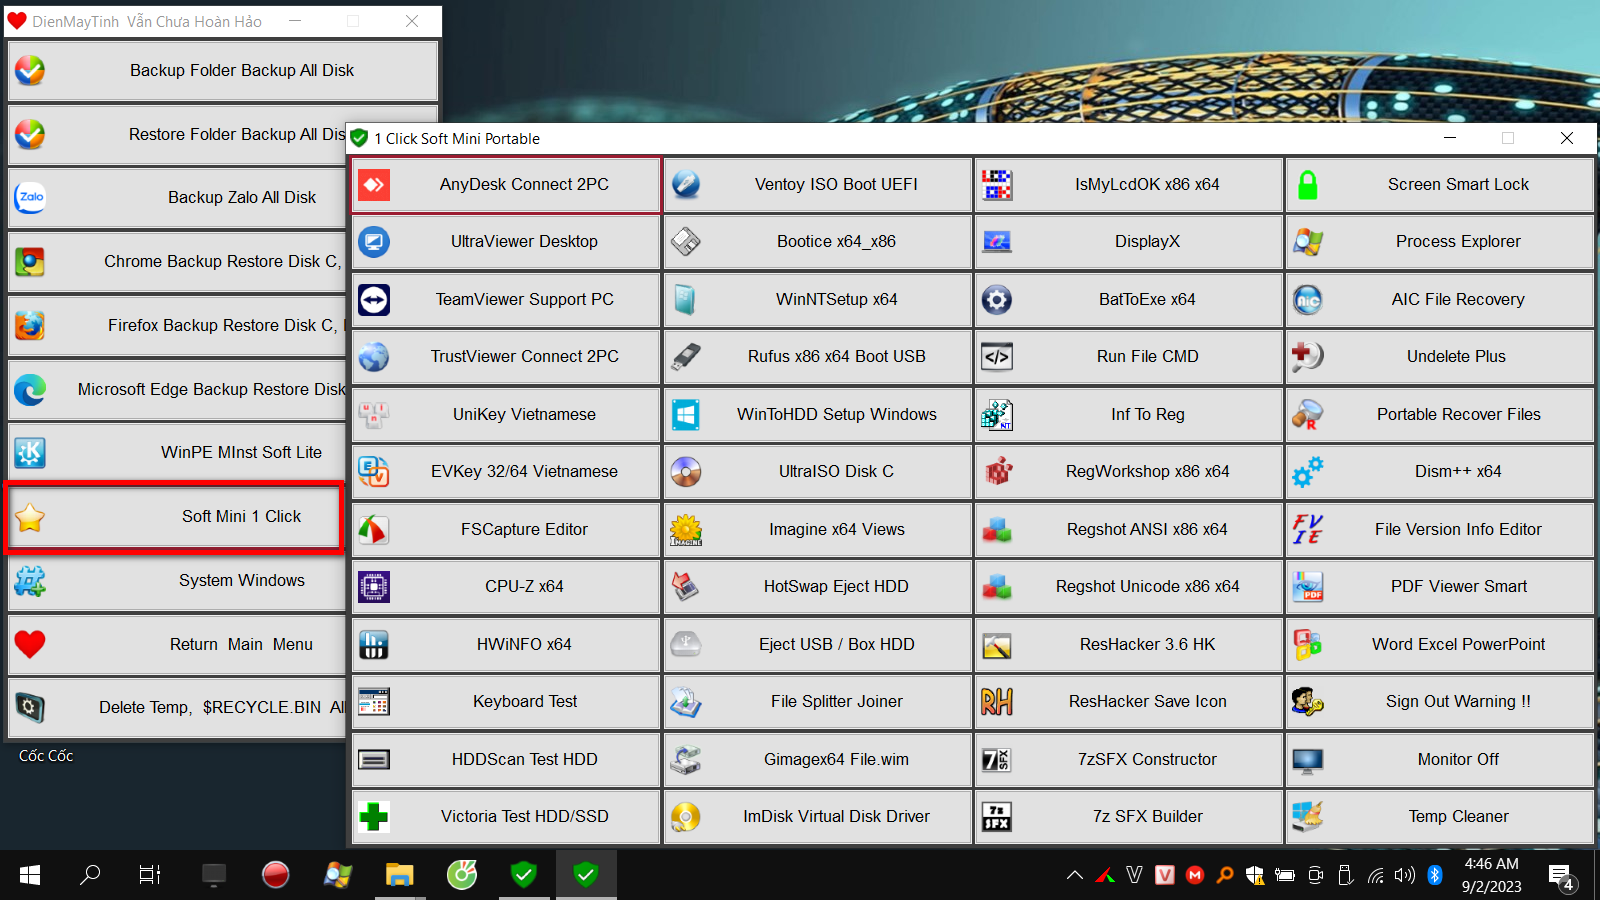The image size is (1600, 900).
Task: Click the 7zSFX Constructor icon
Action: point(997,760)
